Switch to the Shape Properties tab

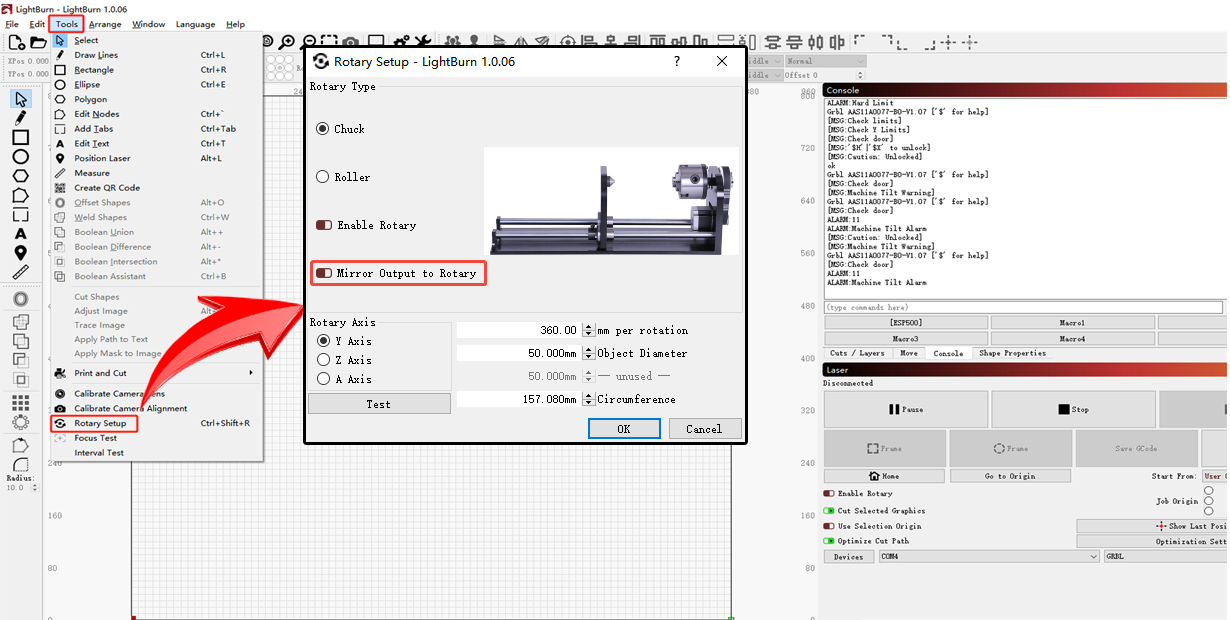pos(1012,353)
